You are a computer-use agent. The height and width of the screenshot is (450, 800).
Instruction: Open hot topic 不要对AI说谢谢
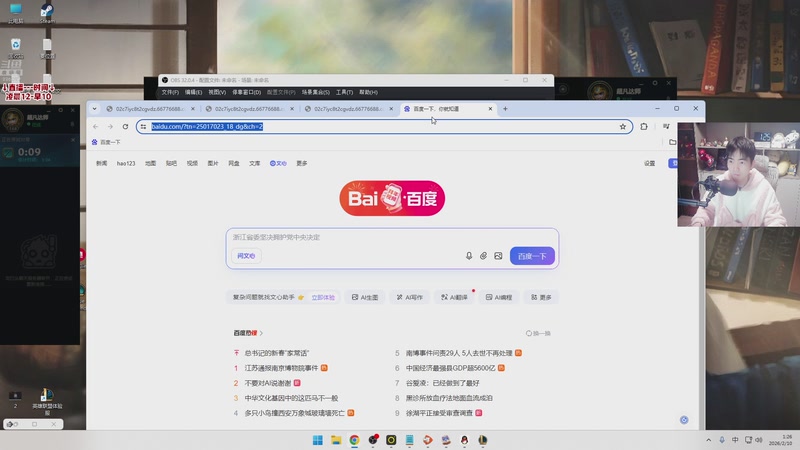[268, 383]
